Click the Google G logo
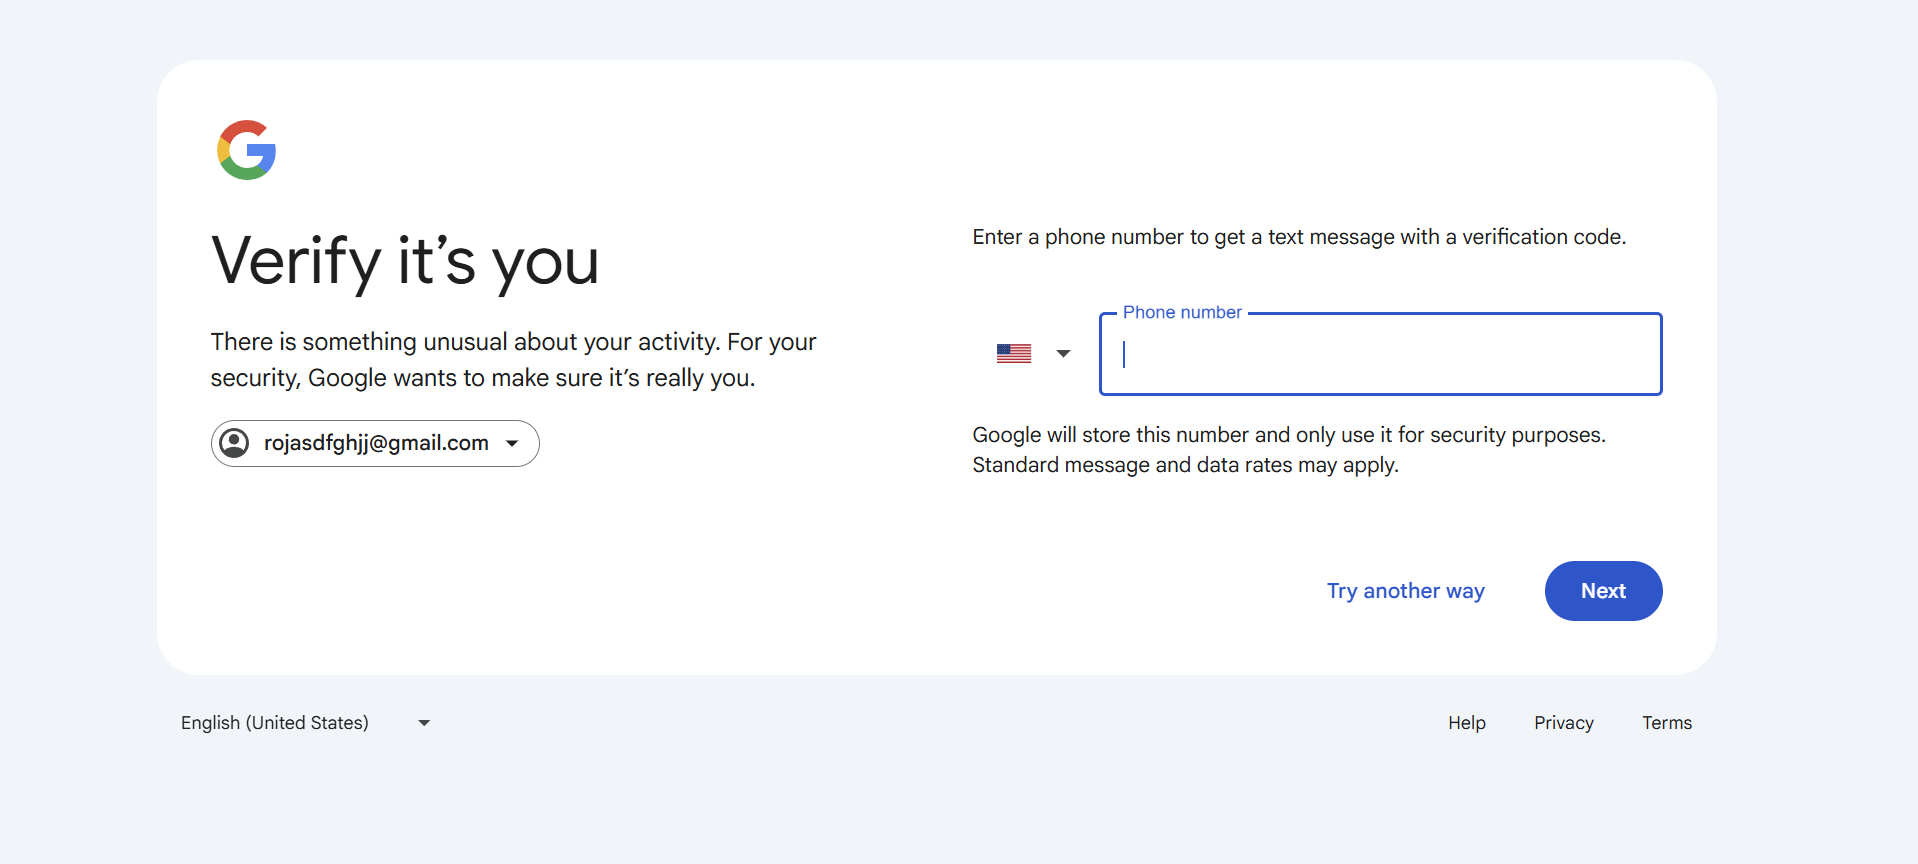Screen dimensions: 1918x864 246,150
